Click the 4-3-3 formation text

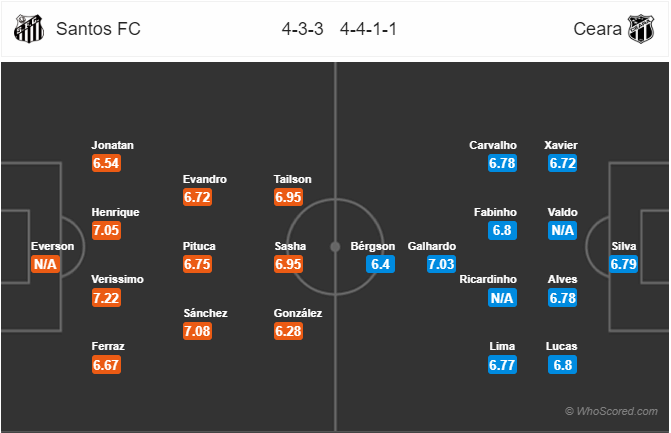(x=303, y=29)
